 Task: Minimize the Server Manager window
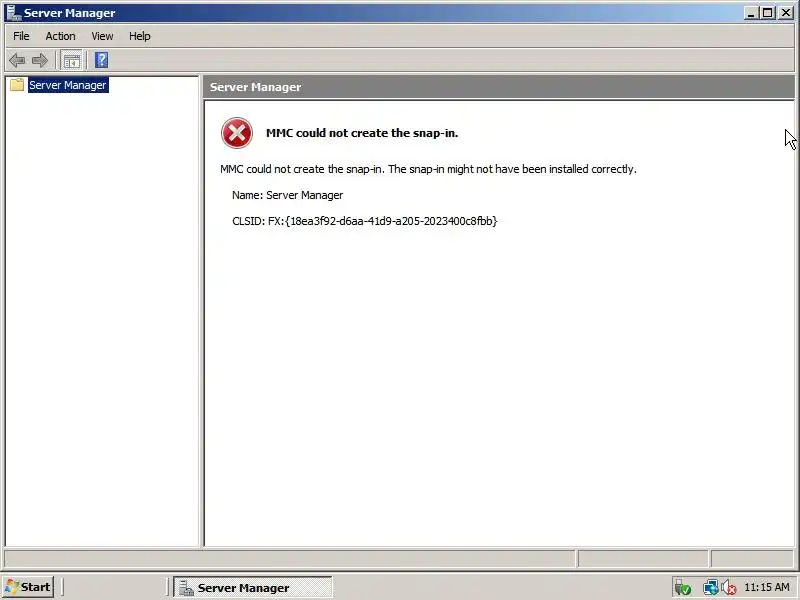pos(751,13)
